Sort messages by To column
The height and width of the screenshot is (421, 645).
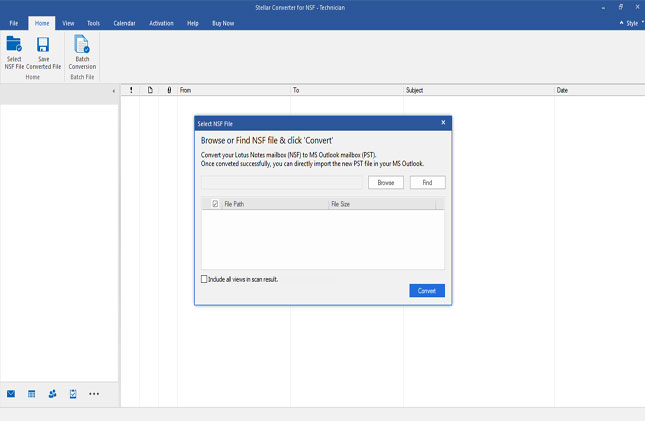[347, 90]
